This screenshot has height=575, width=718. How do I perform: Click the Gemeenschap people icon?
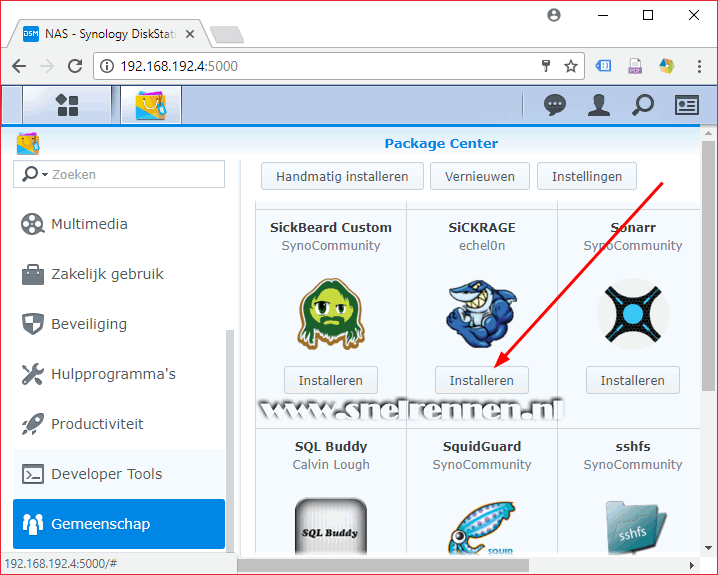pos(33,524)
